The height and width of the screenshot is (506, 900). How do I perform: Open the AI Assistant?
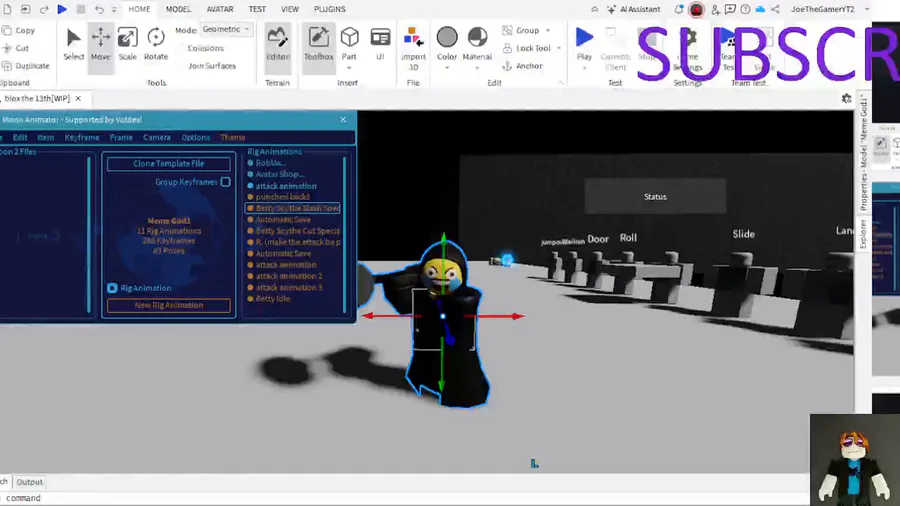(634, 9)
